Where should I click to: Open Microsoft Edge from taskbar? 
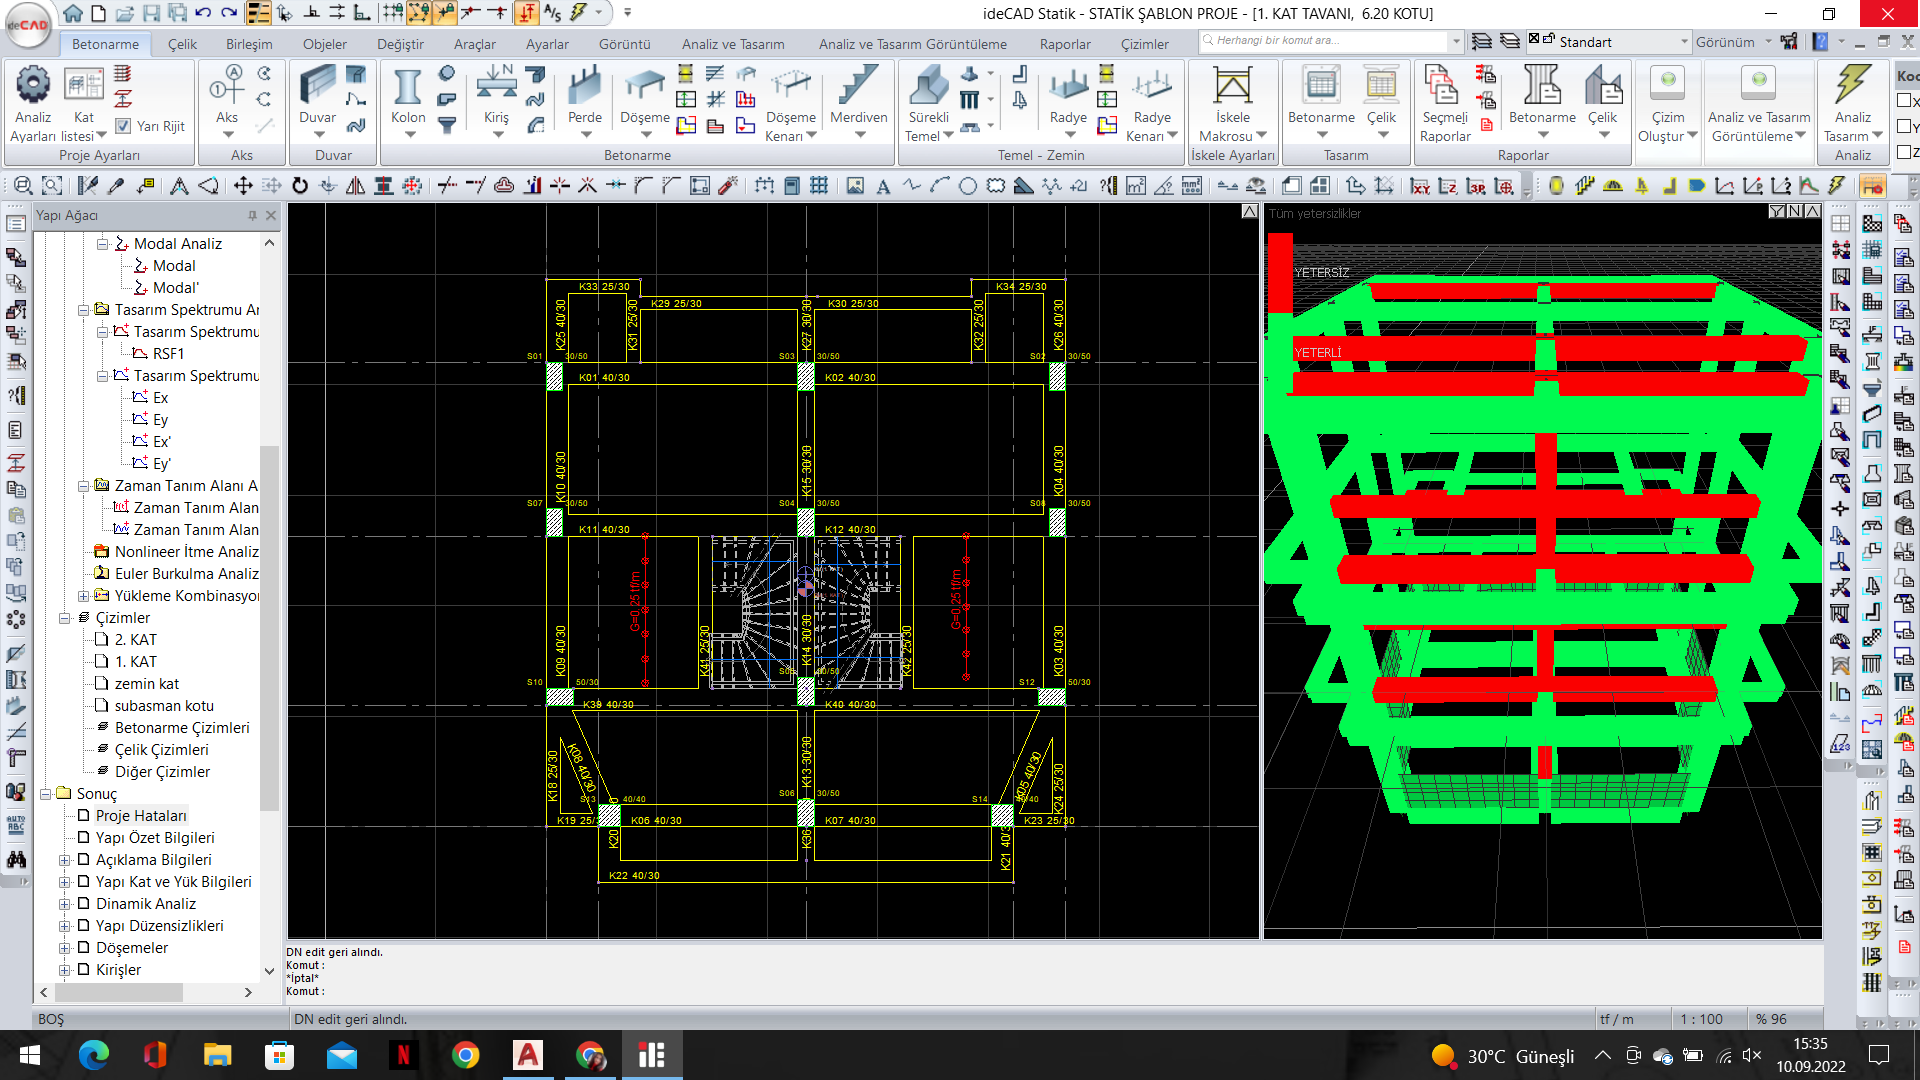point(93,1055)
